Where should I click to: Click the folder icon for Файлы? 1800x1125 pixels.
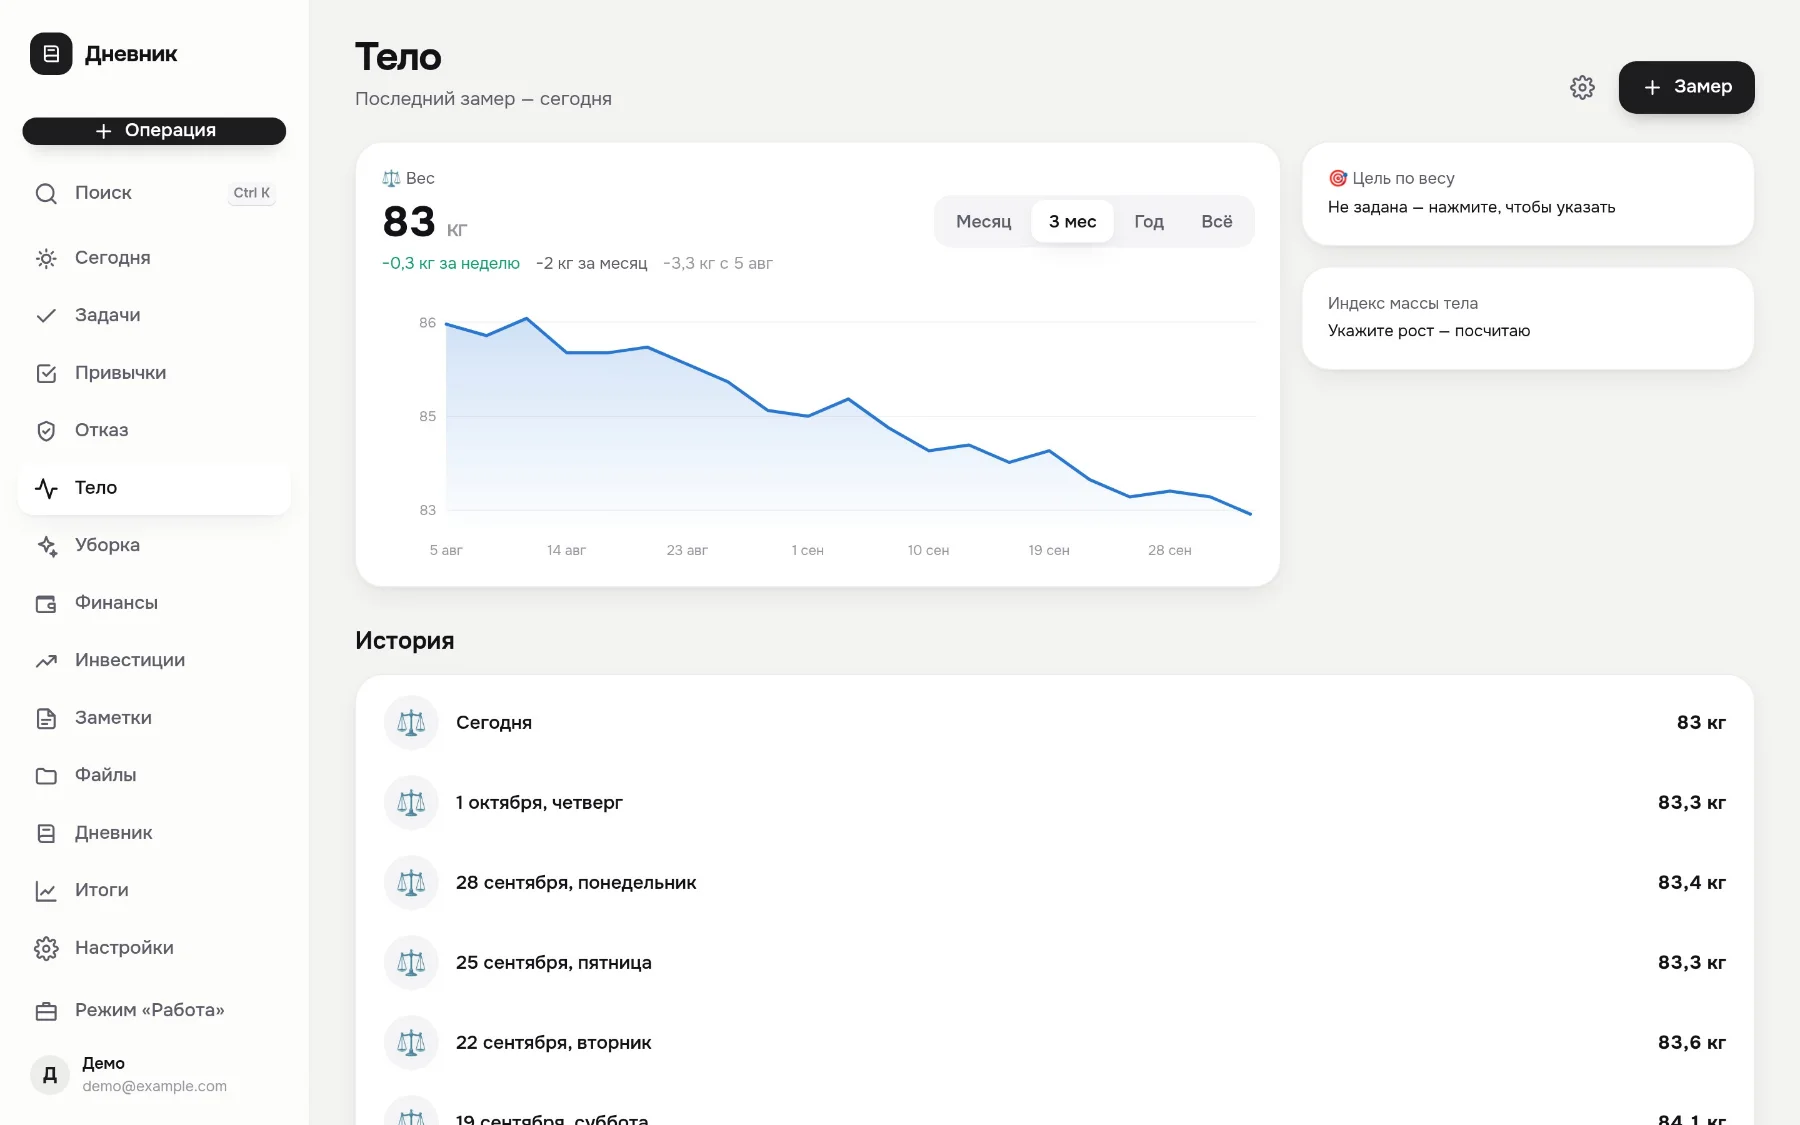point(46,775)
